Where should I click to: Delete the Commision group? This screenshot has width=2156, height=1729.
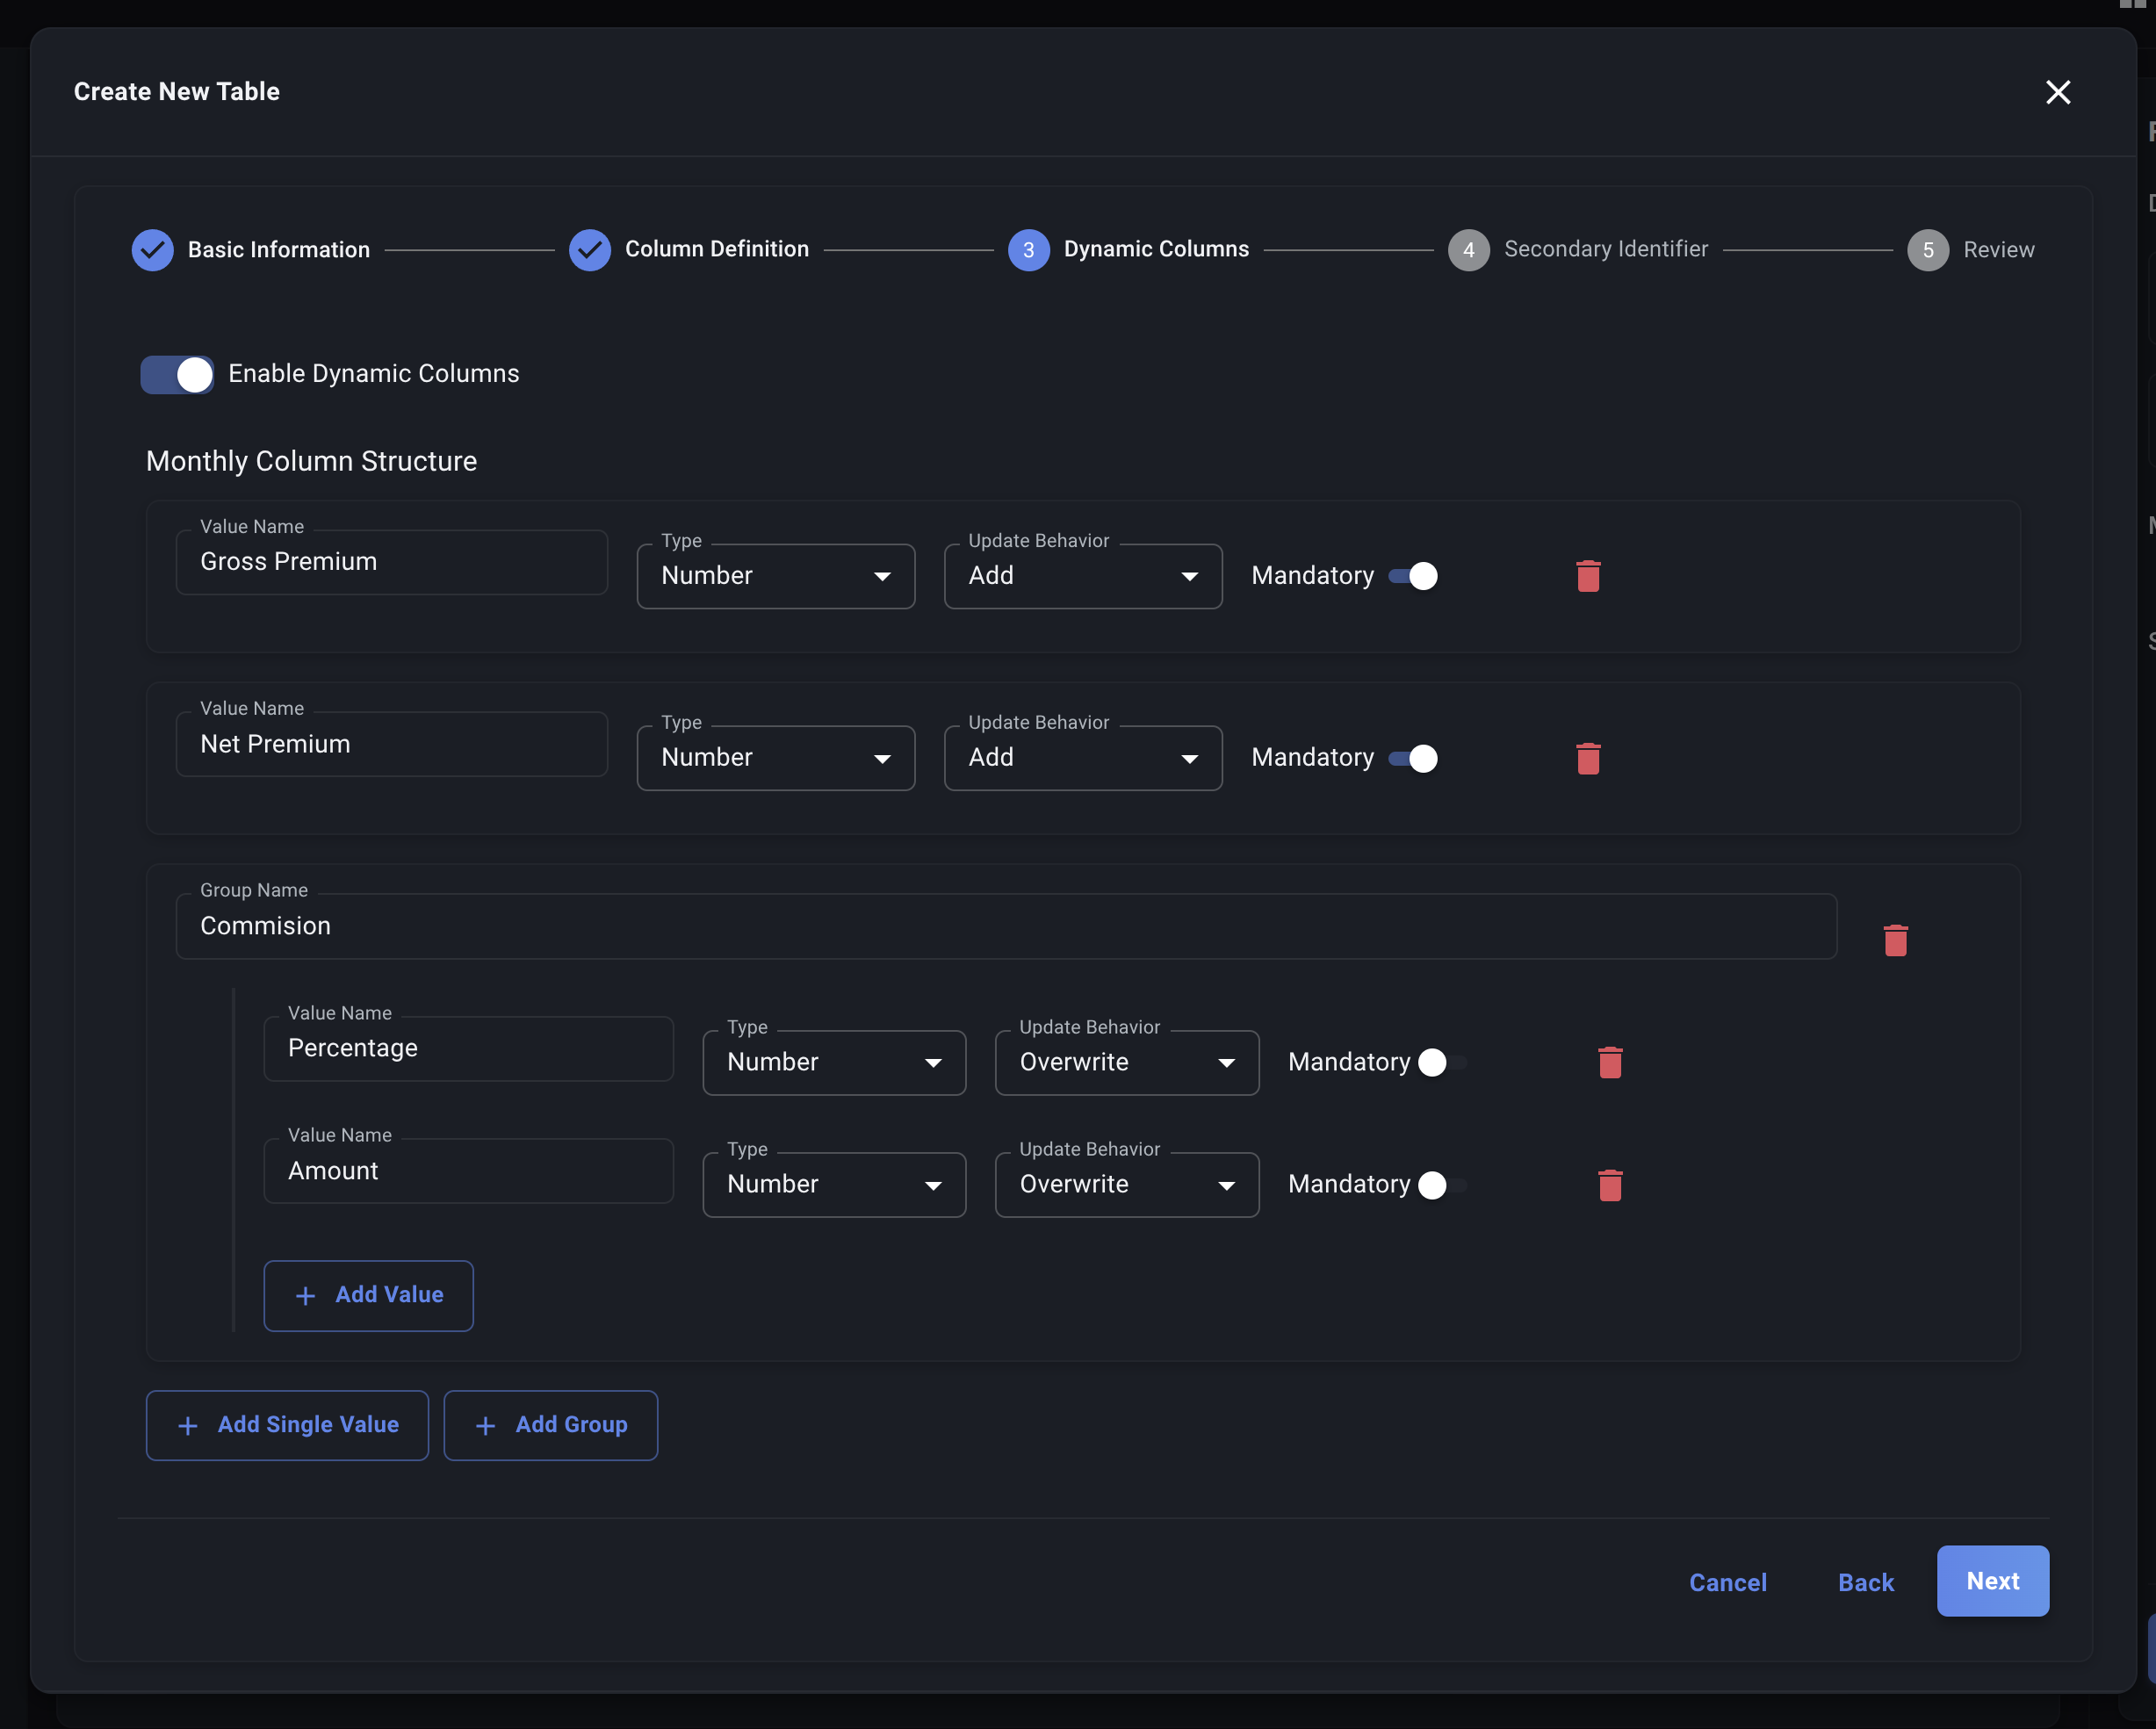tap(1894, 940)
